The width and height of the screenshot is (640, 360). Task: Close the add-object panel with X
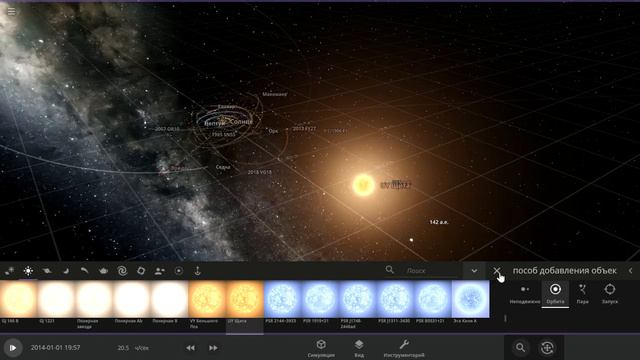tap(496, 271)
